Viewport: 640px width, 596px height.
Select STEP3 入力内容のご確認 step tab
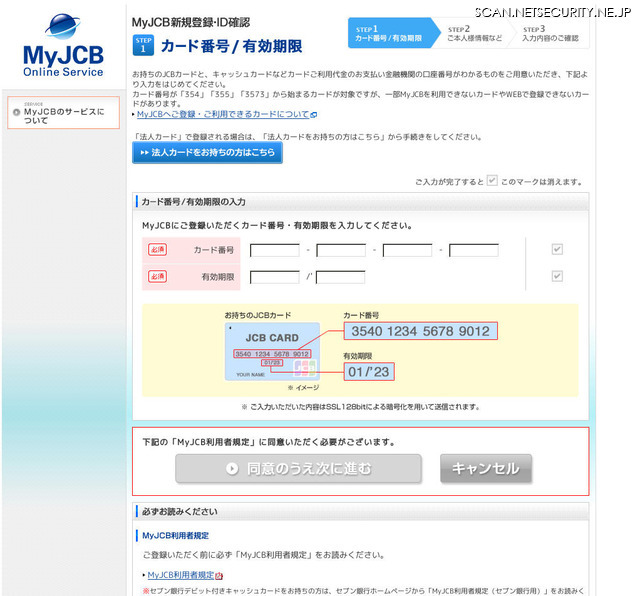(x=550, y=33)
